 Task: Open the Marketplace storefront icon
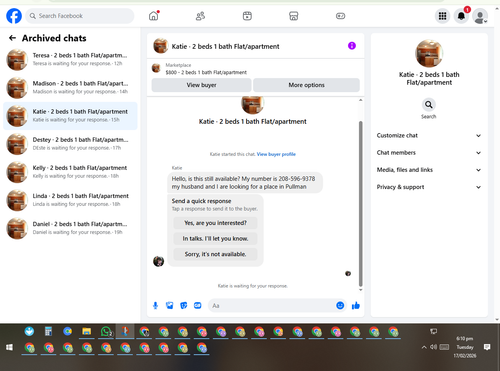294,16
